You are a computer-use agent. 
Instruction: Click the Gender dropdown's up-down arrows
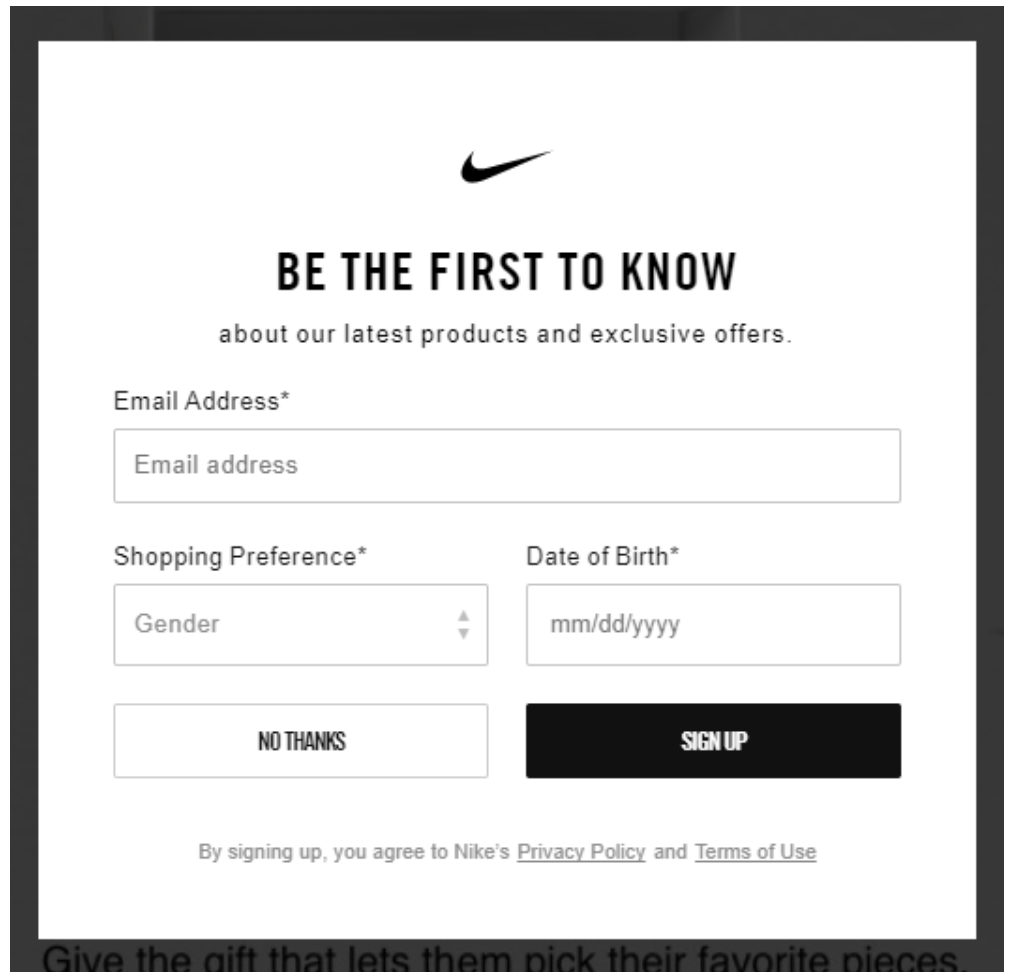(463, 625)
